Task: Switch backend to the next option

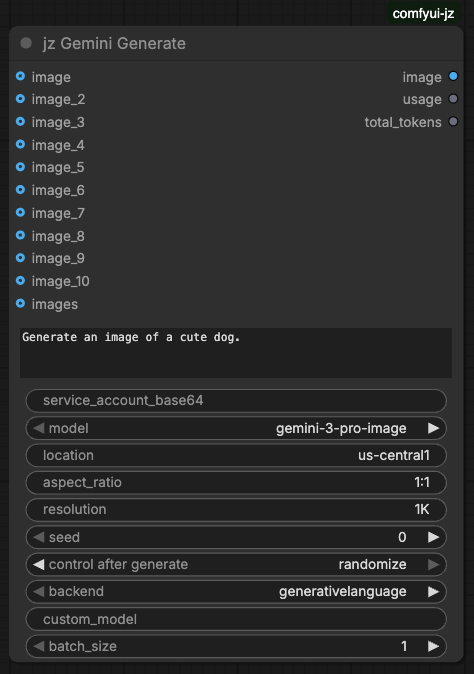Action: tap(433, 591)
